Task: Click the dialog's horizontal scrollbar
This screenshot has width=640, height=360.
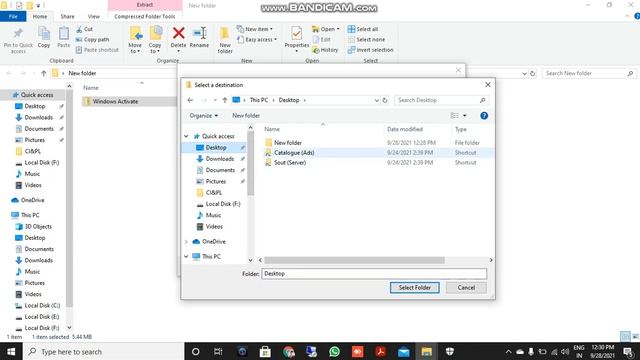Action: coord(354,260)
